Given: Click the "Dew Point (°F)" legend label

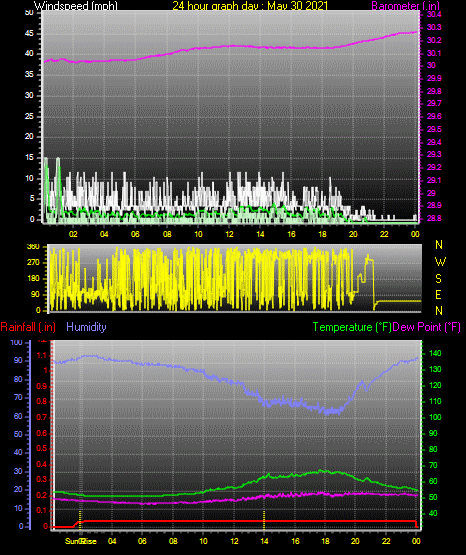Looking at the screenshot, I should pyautogui.click(x=426, y=327).
